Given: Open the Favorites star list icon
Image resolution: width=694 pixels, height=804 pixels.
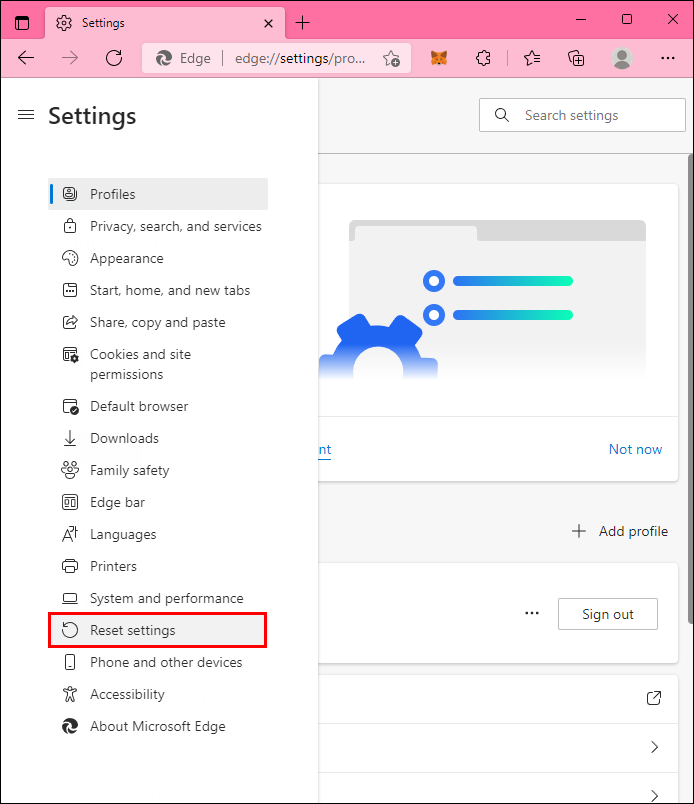Looking at the screenshot, I should pyautogui.click(x=531, y=58).
